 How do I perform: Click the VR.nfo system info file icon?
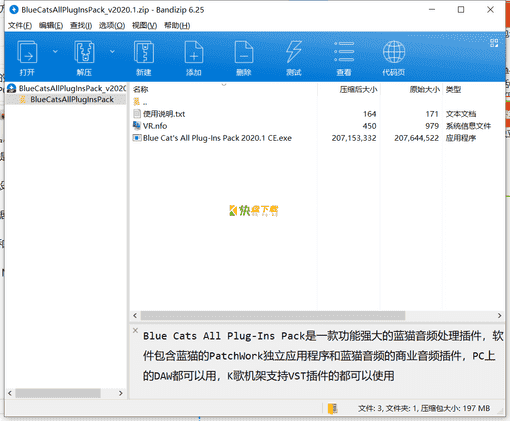(137, 126)
